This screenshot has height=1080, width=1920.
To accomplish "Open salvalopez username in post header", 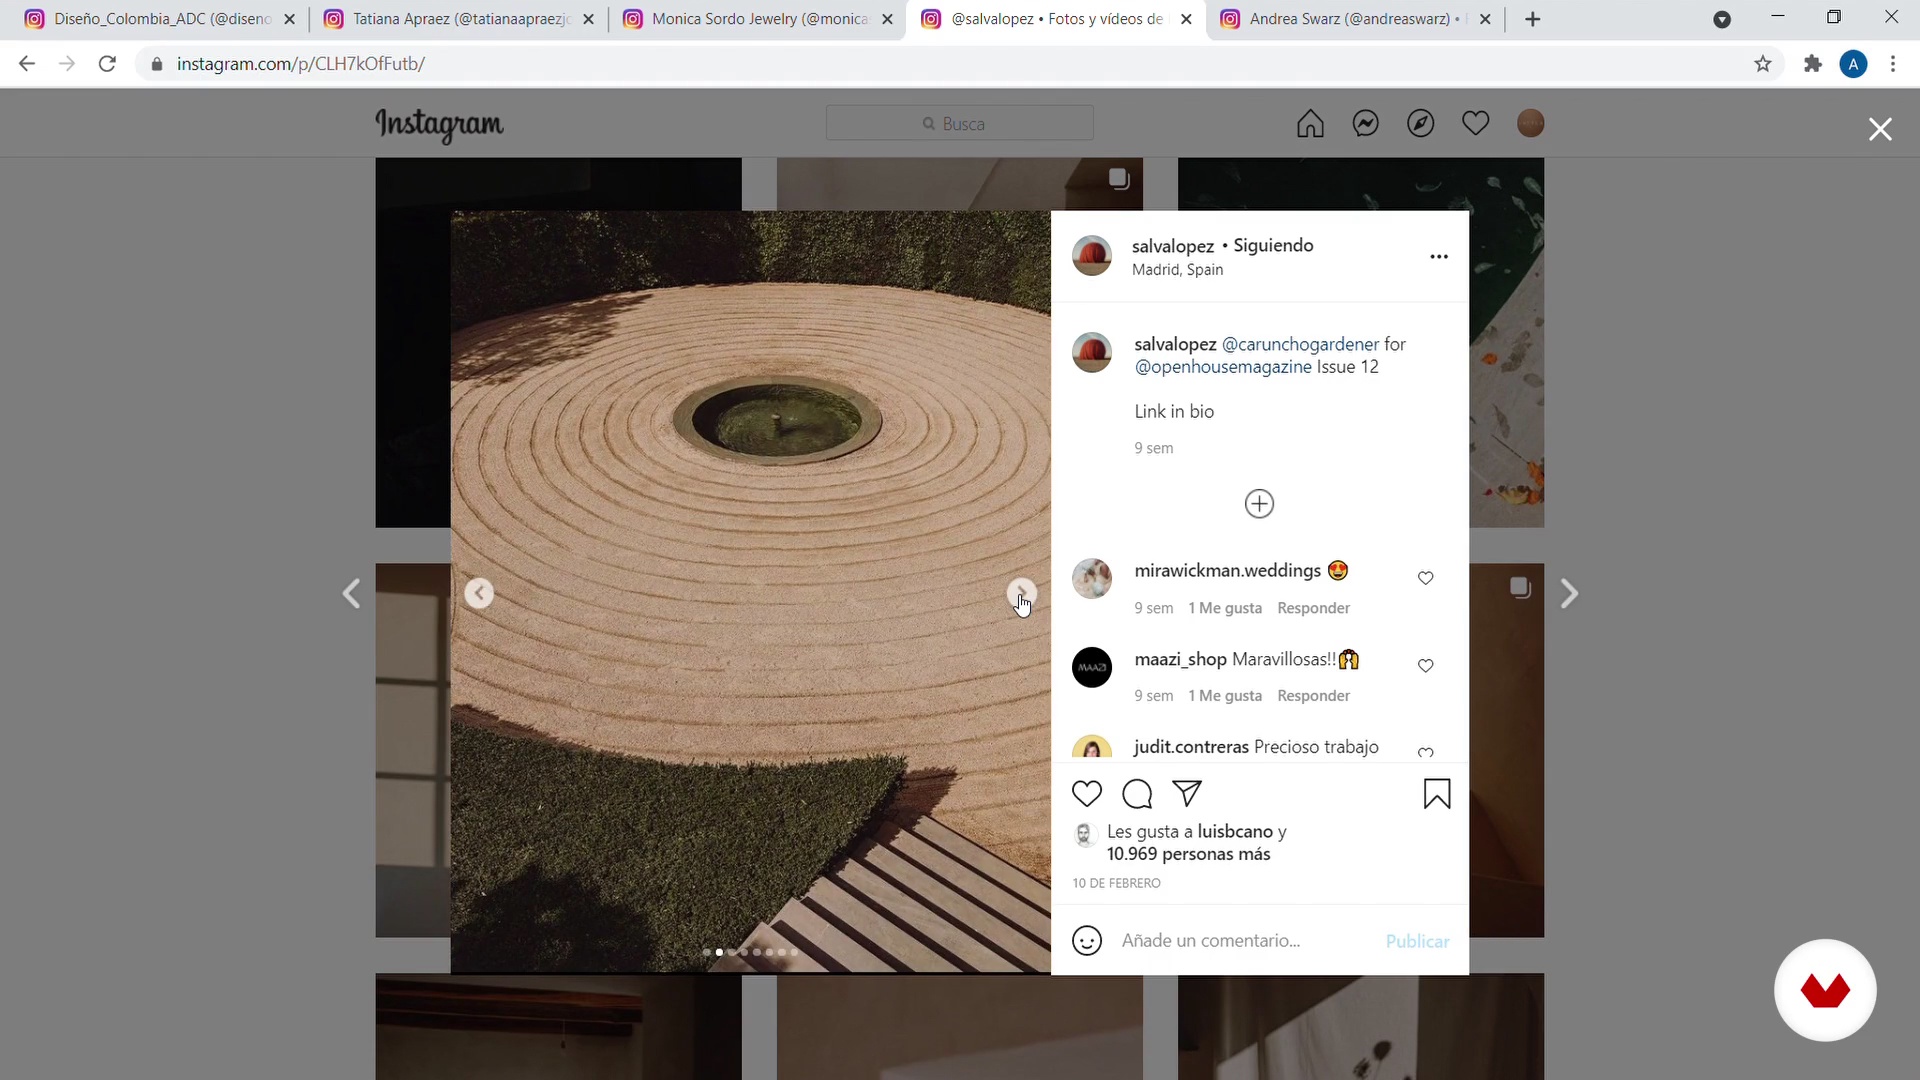I will (x=1173, y=246).
